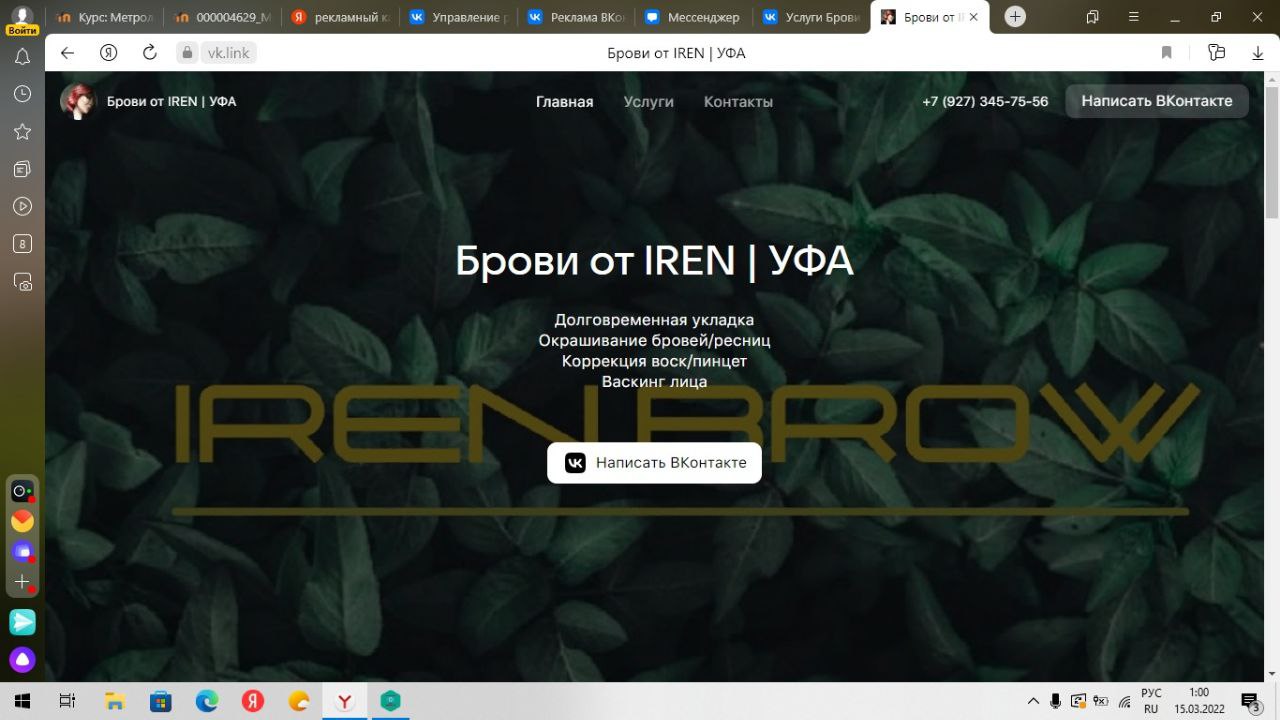
Task: Click the vk.link address field
Action: click(x=228, y=53)
